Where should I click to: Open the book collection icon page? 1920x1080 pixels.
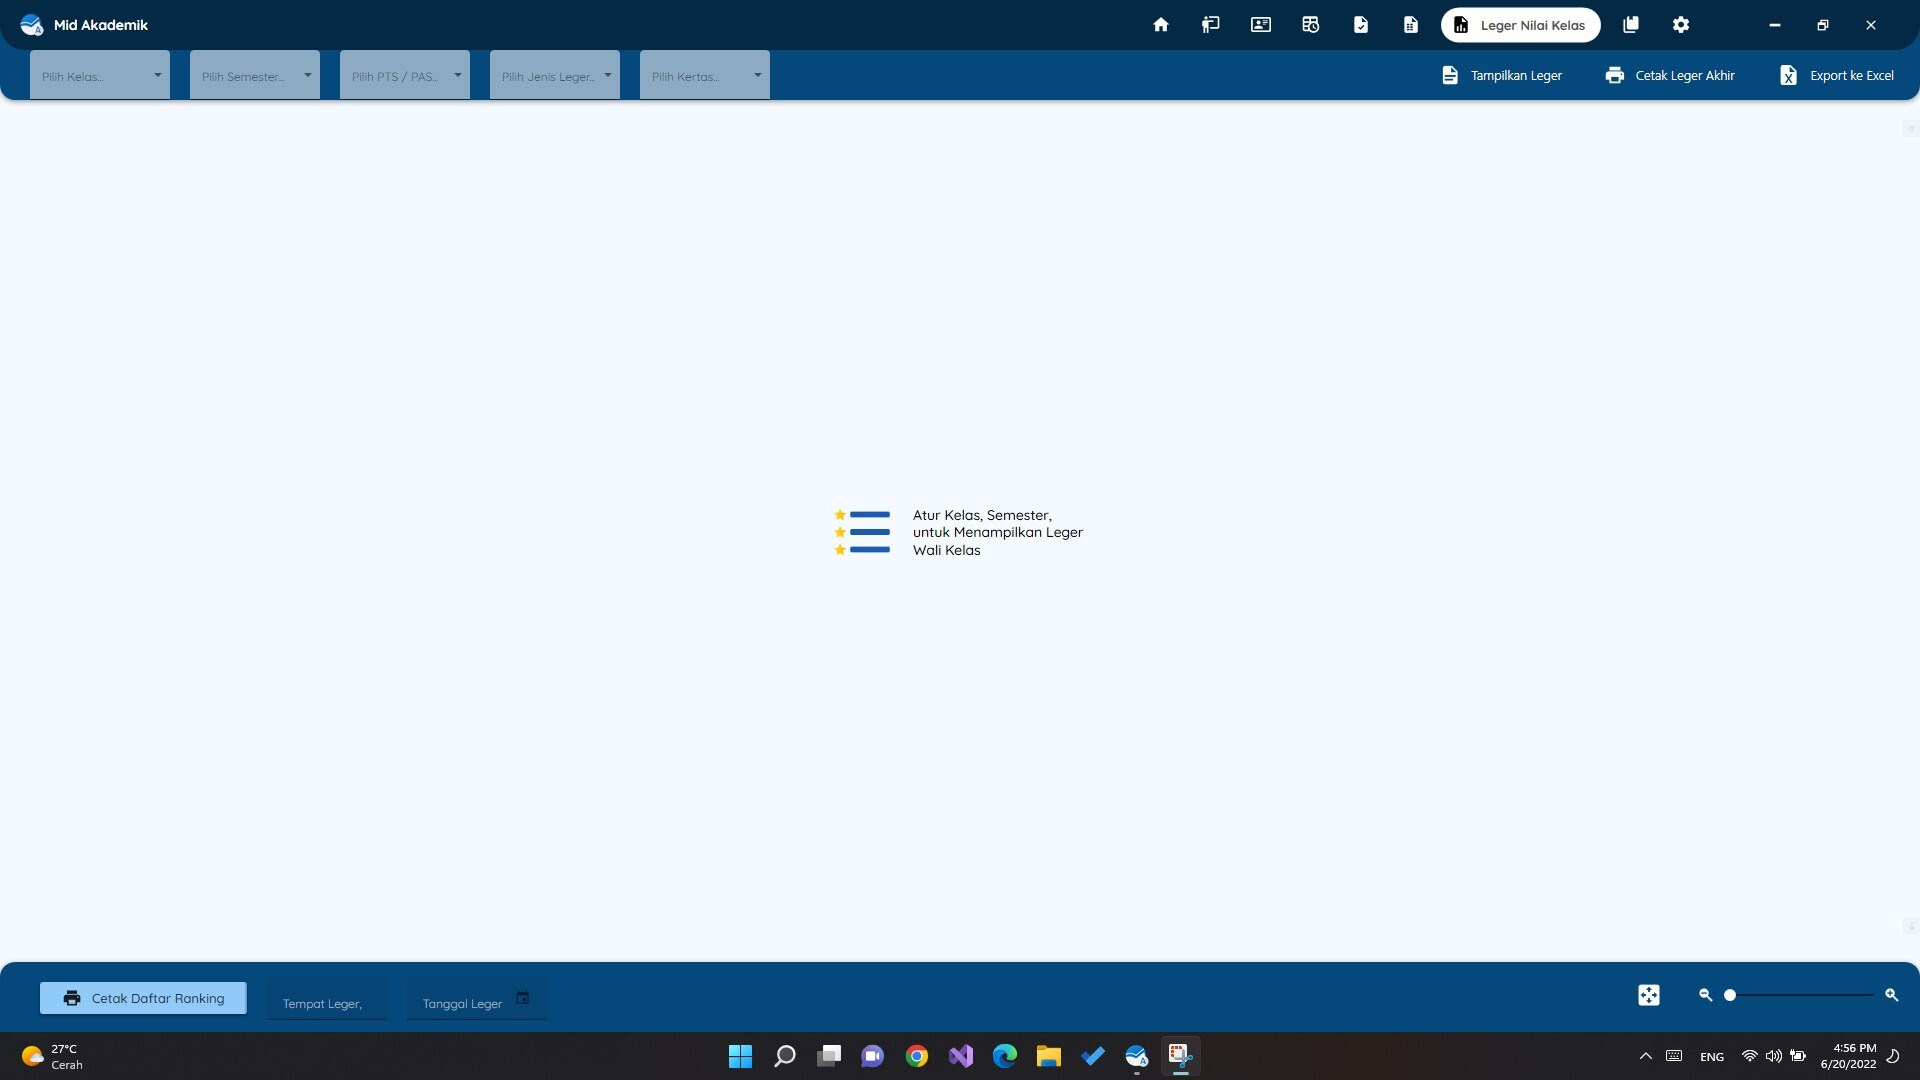tap(1631, 25)
